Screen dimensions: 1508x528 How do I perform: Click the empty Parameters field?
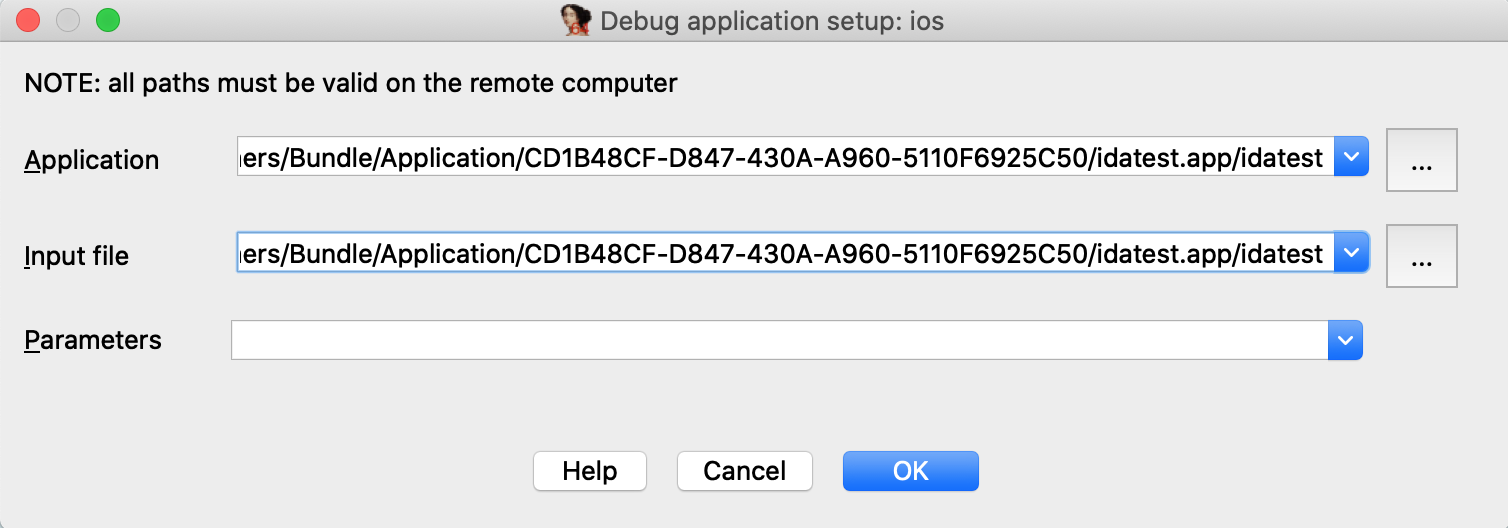click(779, 341)
